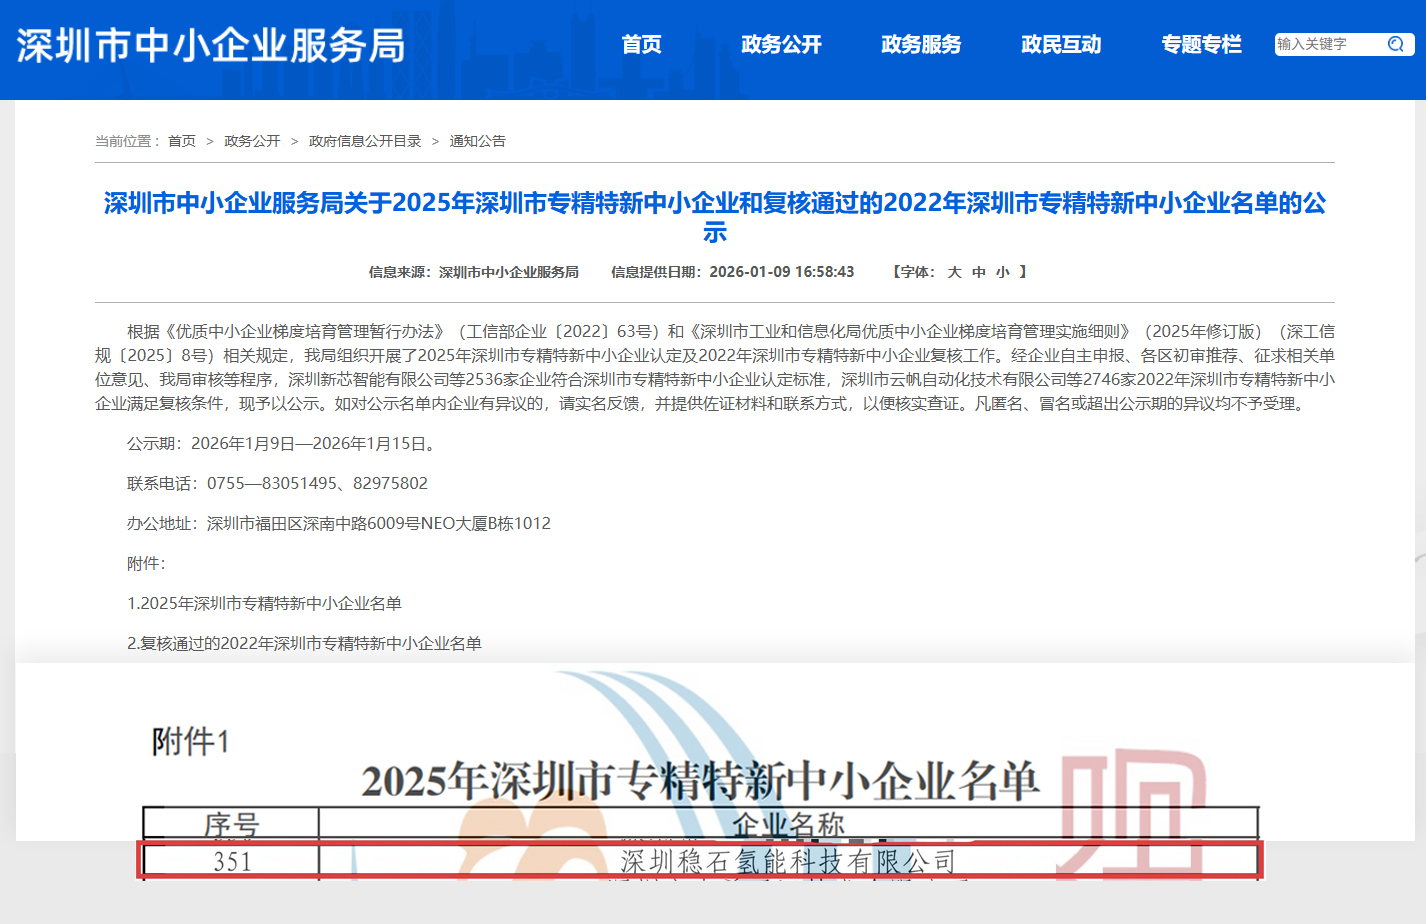Screen dimensions: 1426x924
Task: Click 政务公开 in the breadcrumb trail
Action: (x=252, y=141)
